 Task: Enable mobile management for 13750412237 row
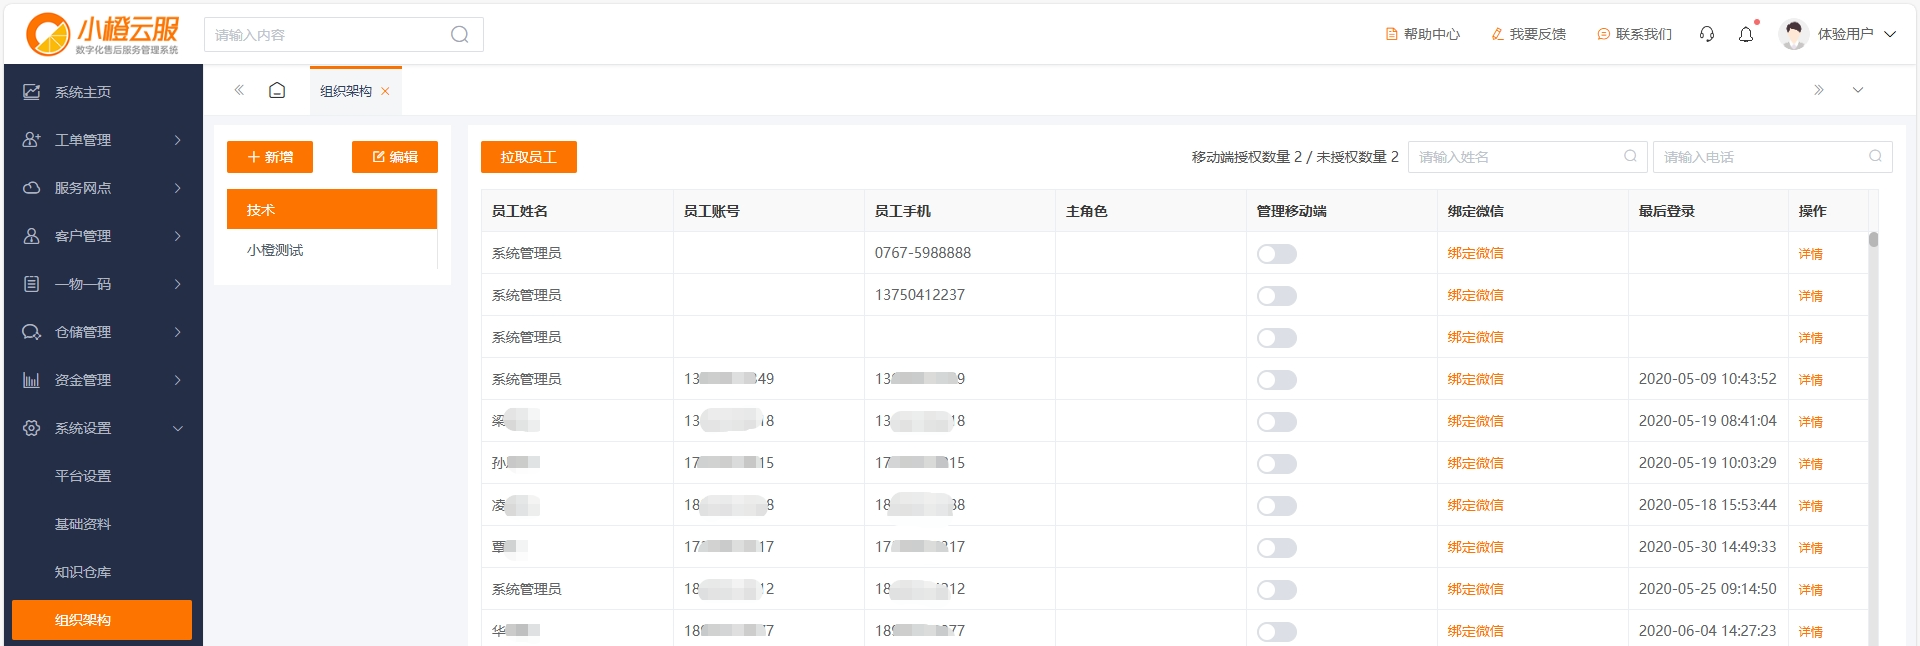[1276, 296]
